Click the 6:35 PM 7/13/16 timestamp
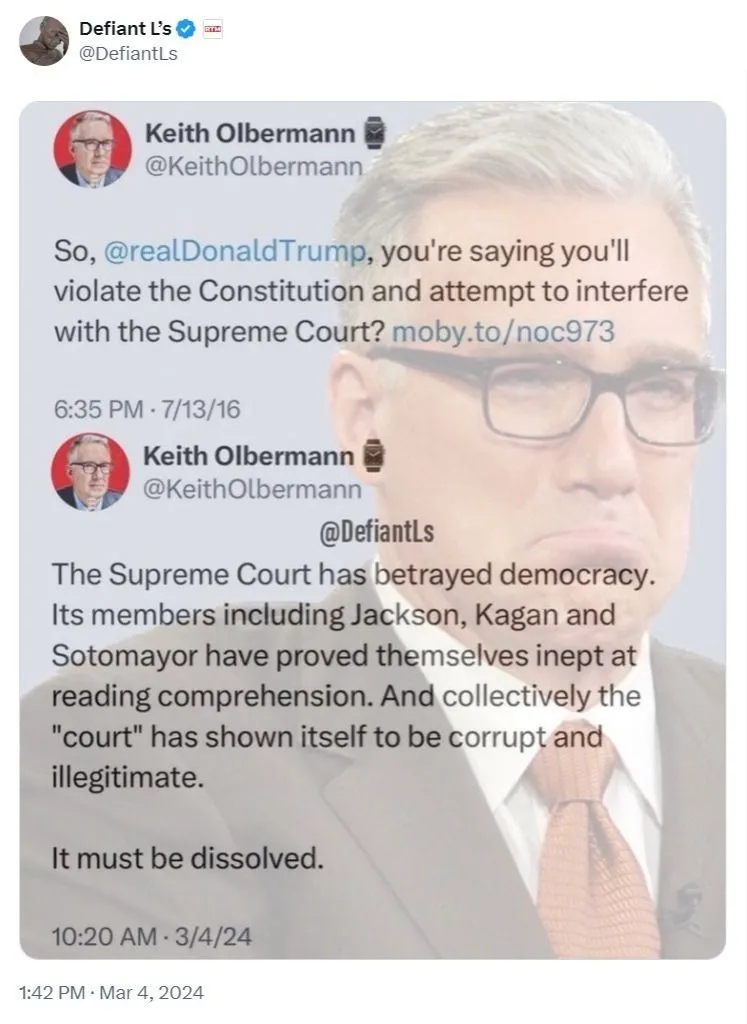Viewport: 747px width, 1024px height. coord(147,409)
